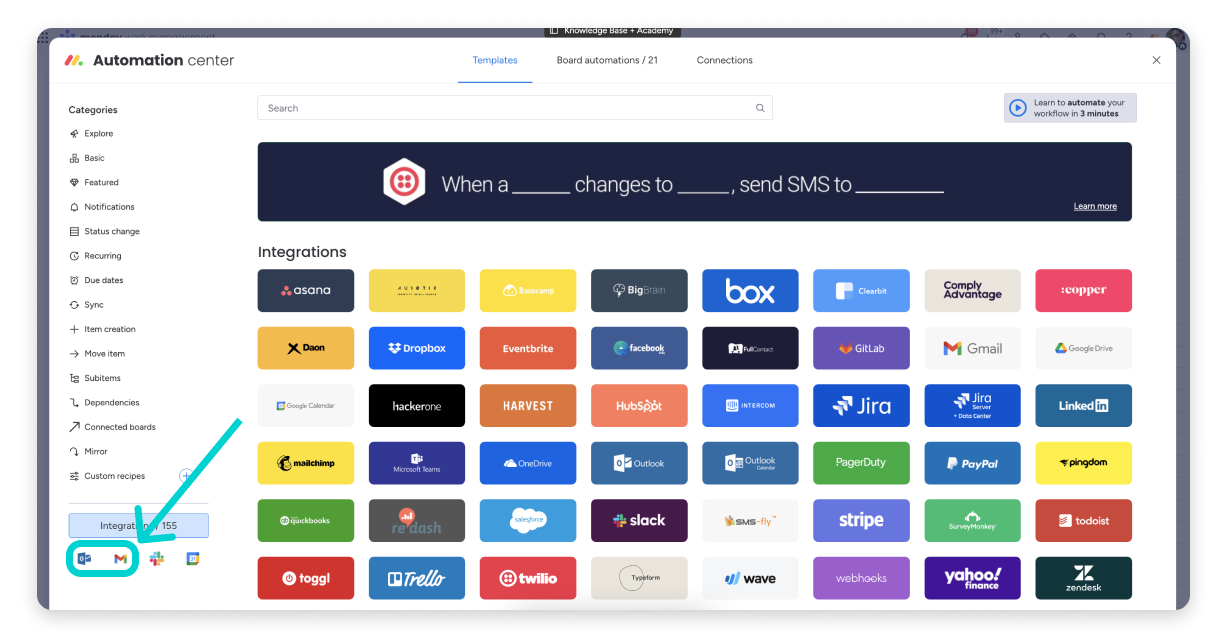Open the Clearbit integration tile
1227x638 pixels.
click(x=861, y=290)
